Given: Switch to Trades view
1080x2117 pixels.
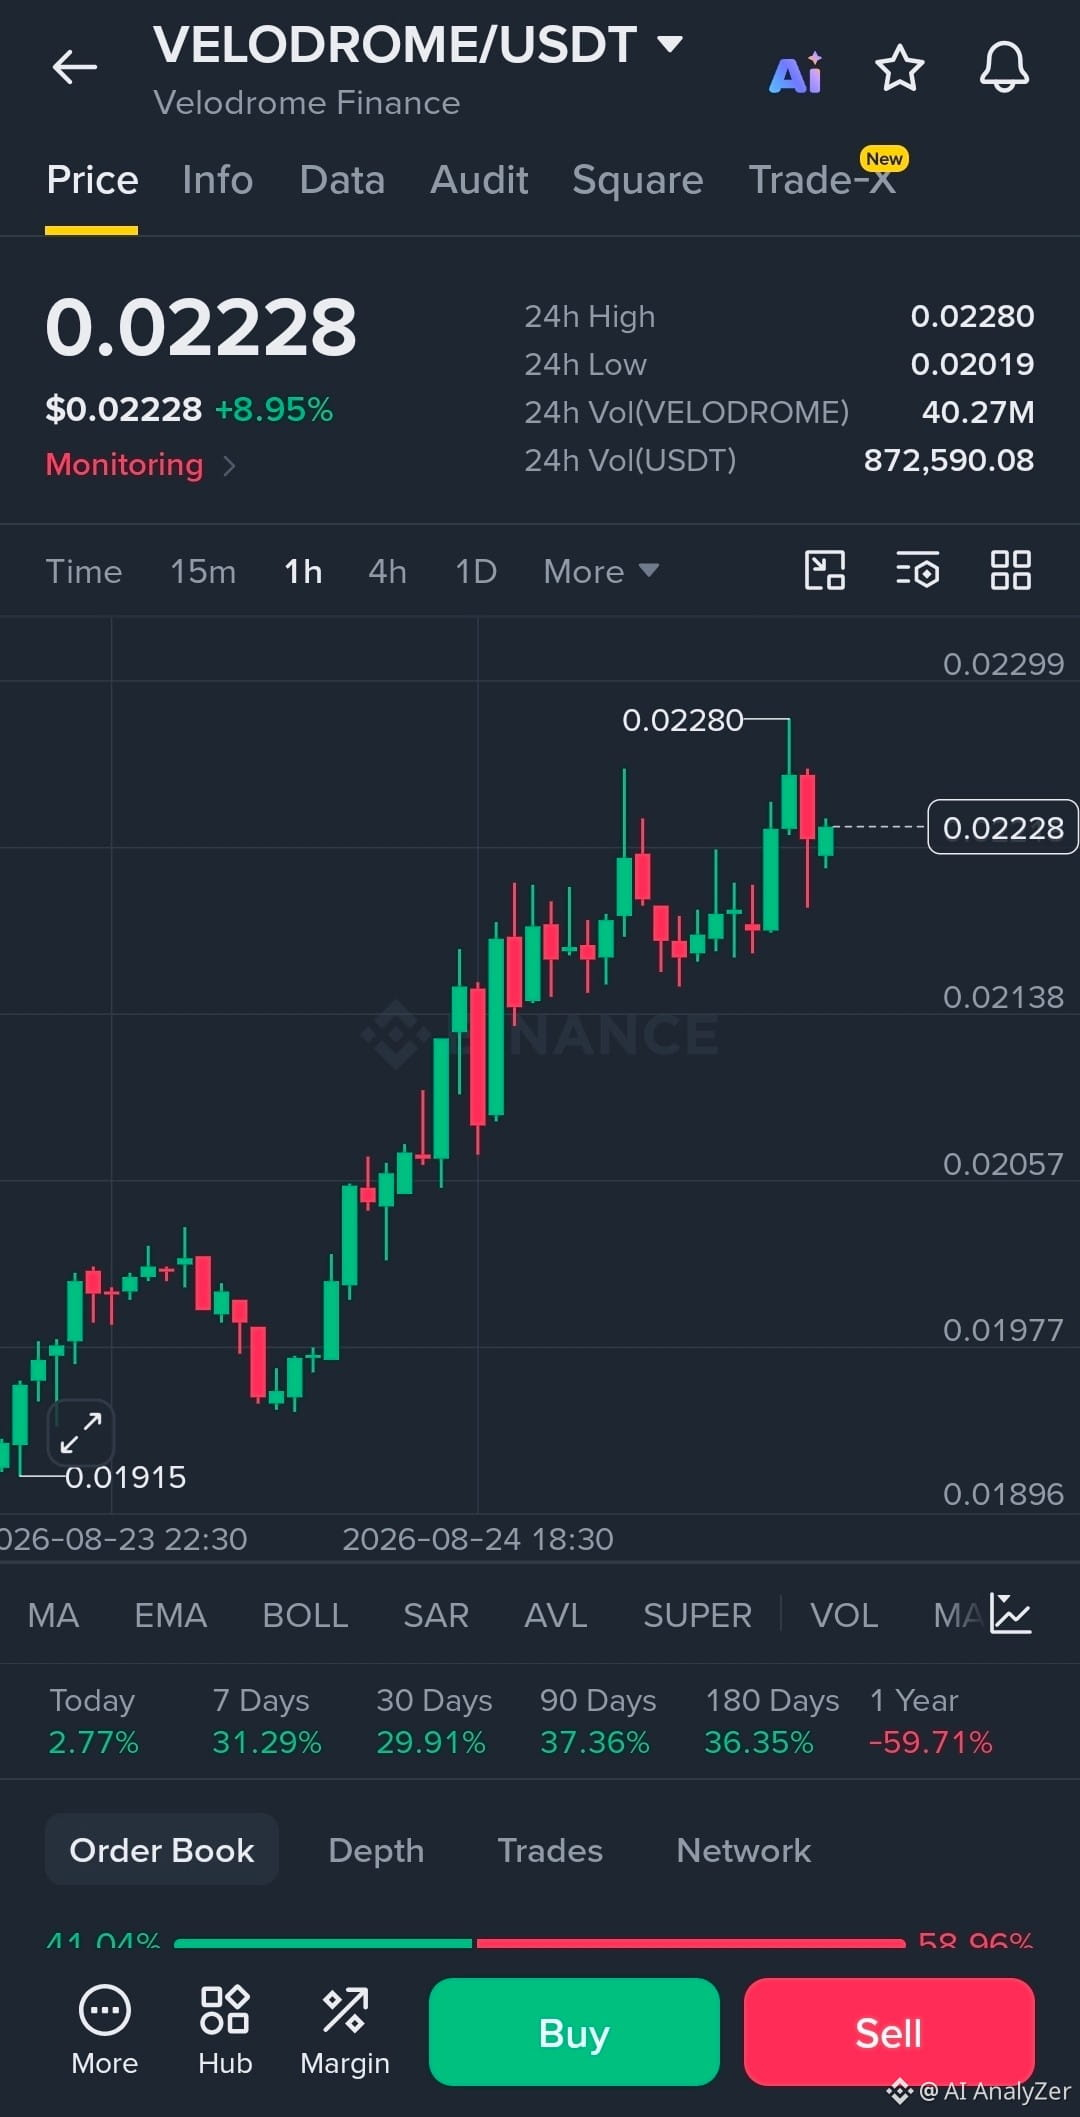Looking at the screenshot, I should pyautogui.click(x=550, y=1850).
